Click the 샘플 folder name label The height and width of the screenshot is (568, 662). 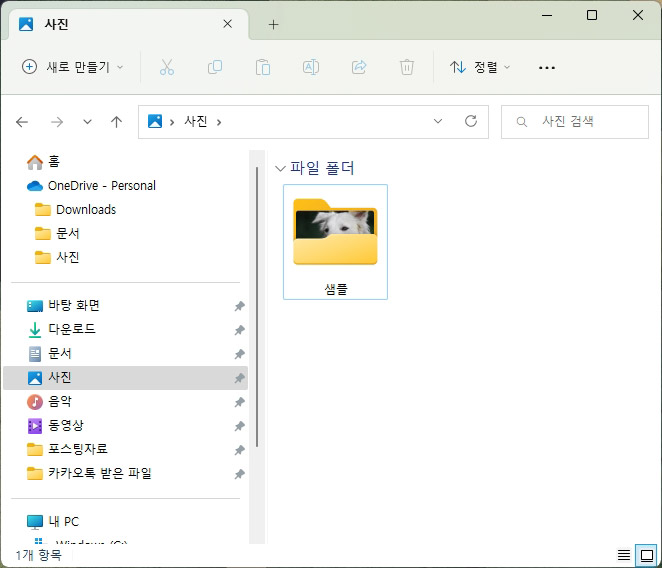point(336,289)
